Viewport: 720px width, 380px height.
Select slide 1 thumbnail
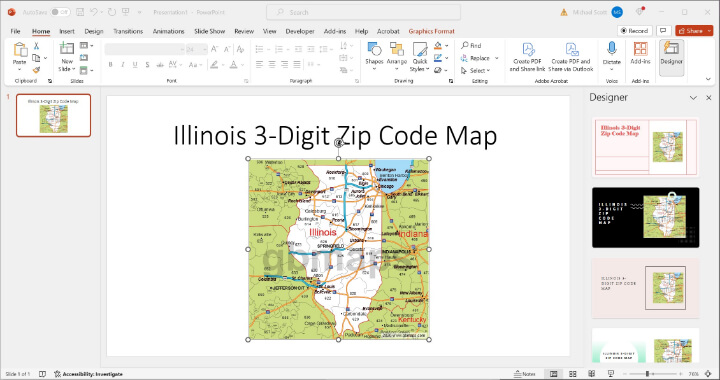[x=54, y=116]
